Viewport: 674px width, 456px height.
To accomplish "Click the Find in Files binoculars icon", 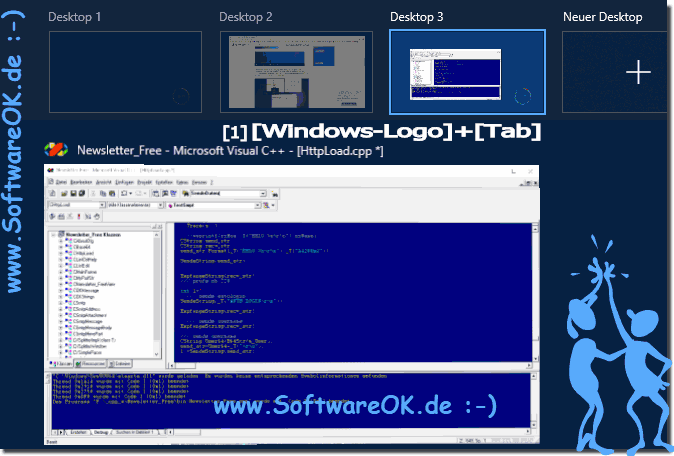I will 185,193.
